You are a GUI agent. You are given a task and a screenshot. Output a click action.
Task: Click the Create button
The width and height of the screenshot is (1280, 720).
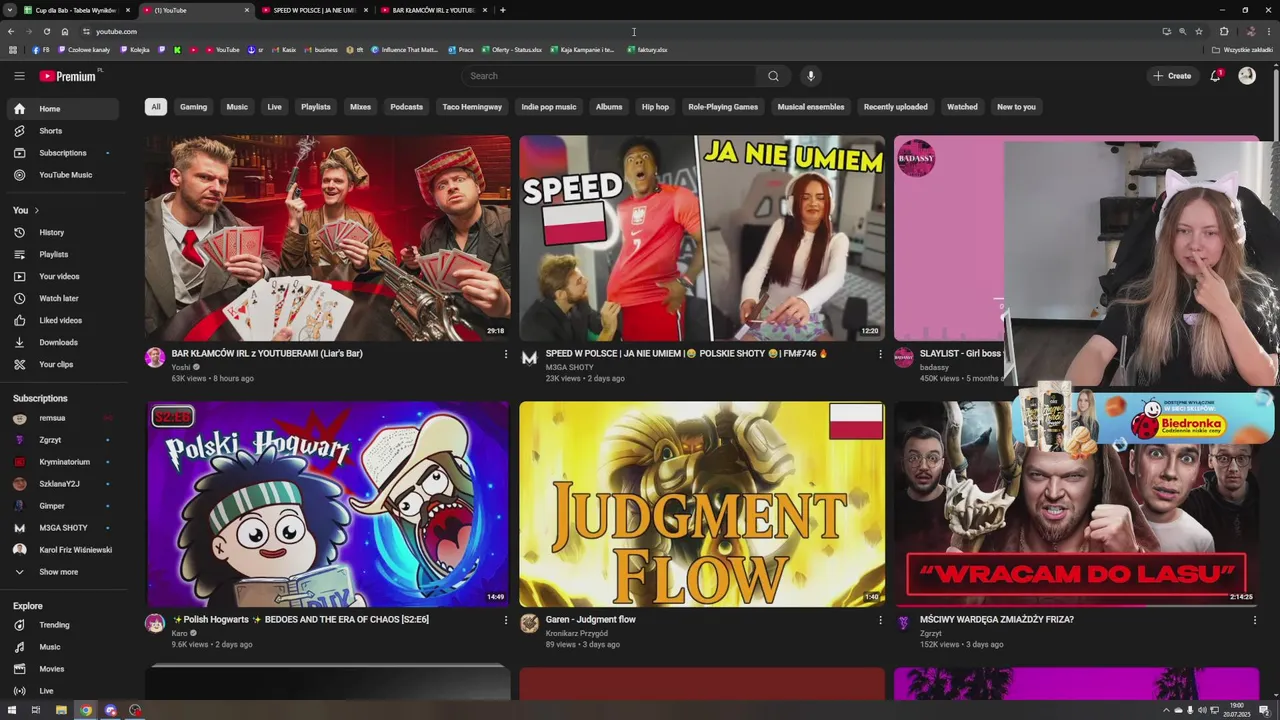coord(1172,76)
